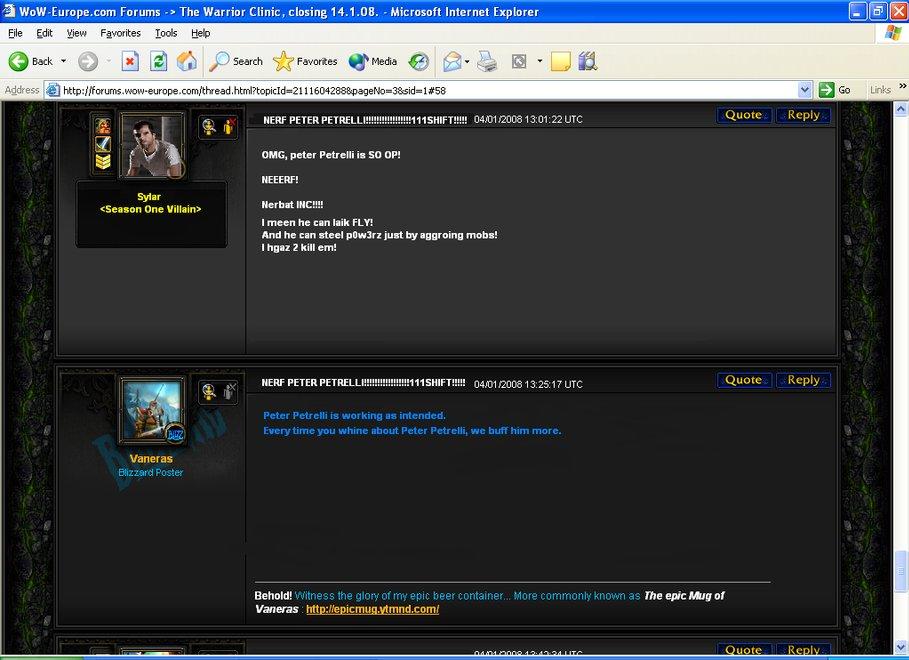
Task: Click the green Go button
Action: click(x=835, y=90)
